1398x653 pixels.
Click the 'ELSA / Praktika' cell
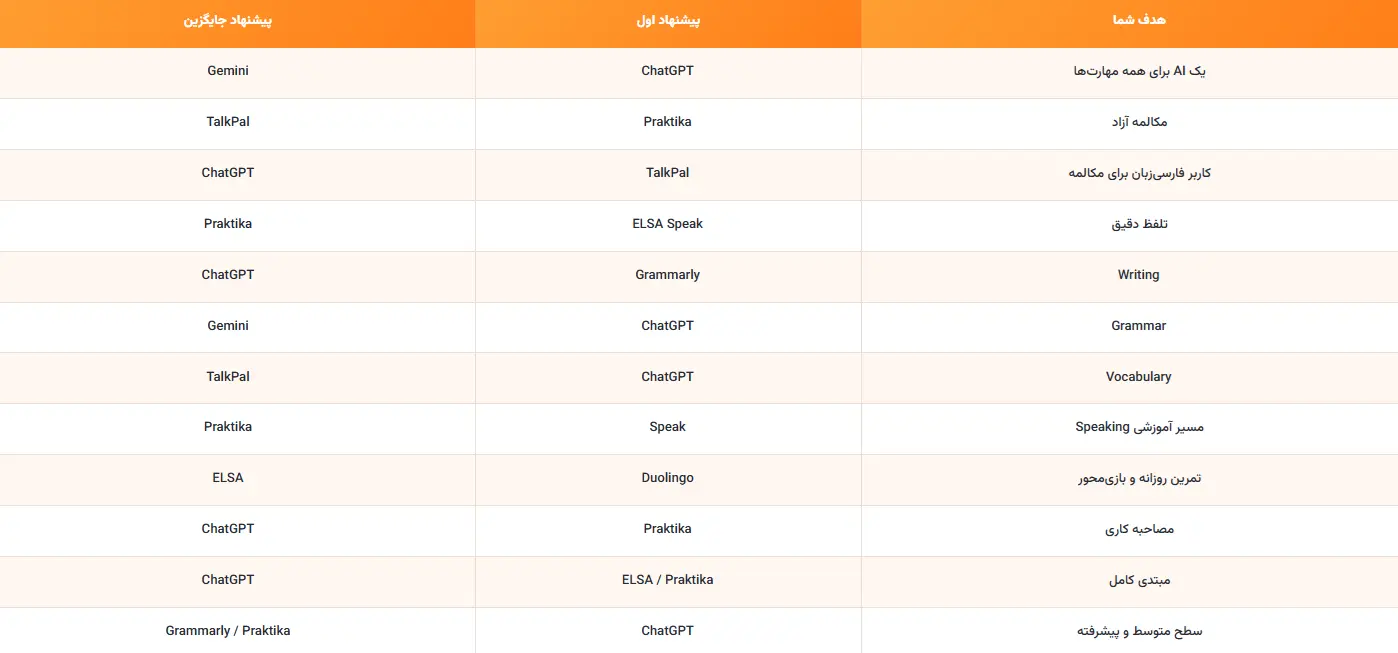point(668,580)
